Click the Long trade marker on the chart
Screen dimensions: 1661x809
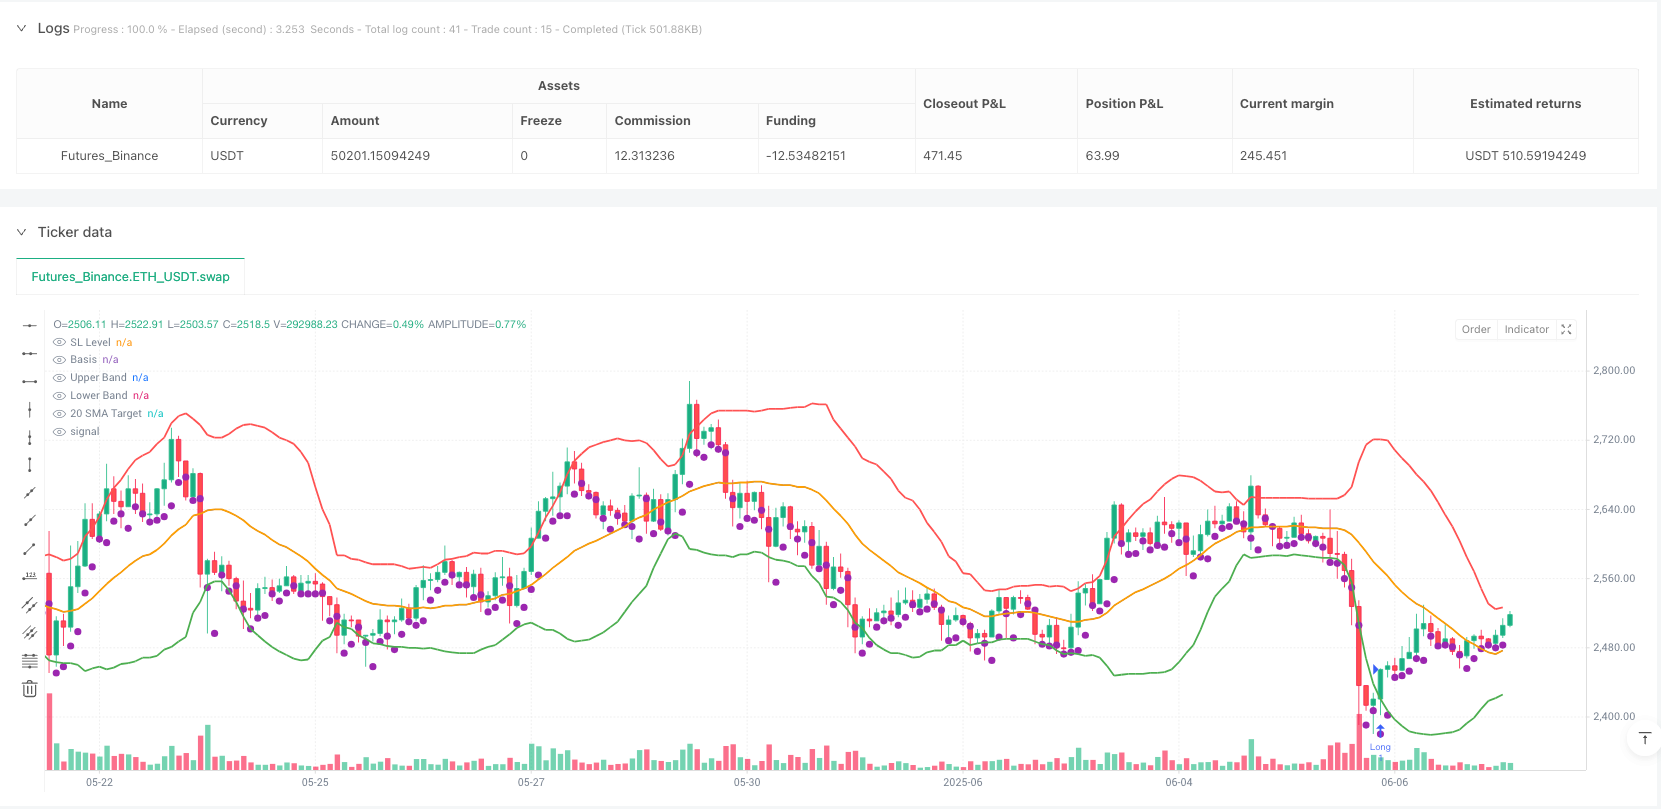1380,747
